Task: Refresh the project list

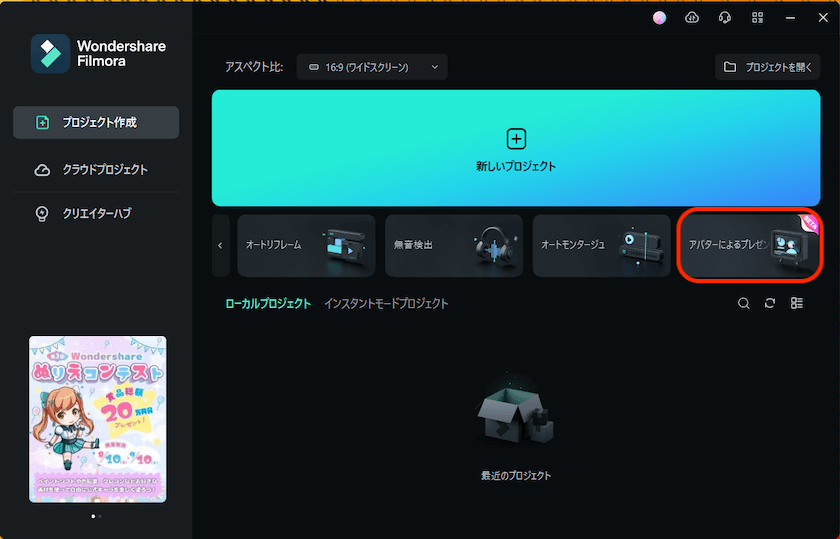Action: click(770, 303)
